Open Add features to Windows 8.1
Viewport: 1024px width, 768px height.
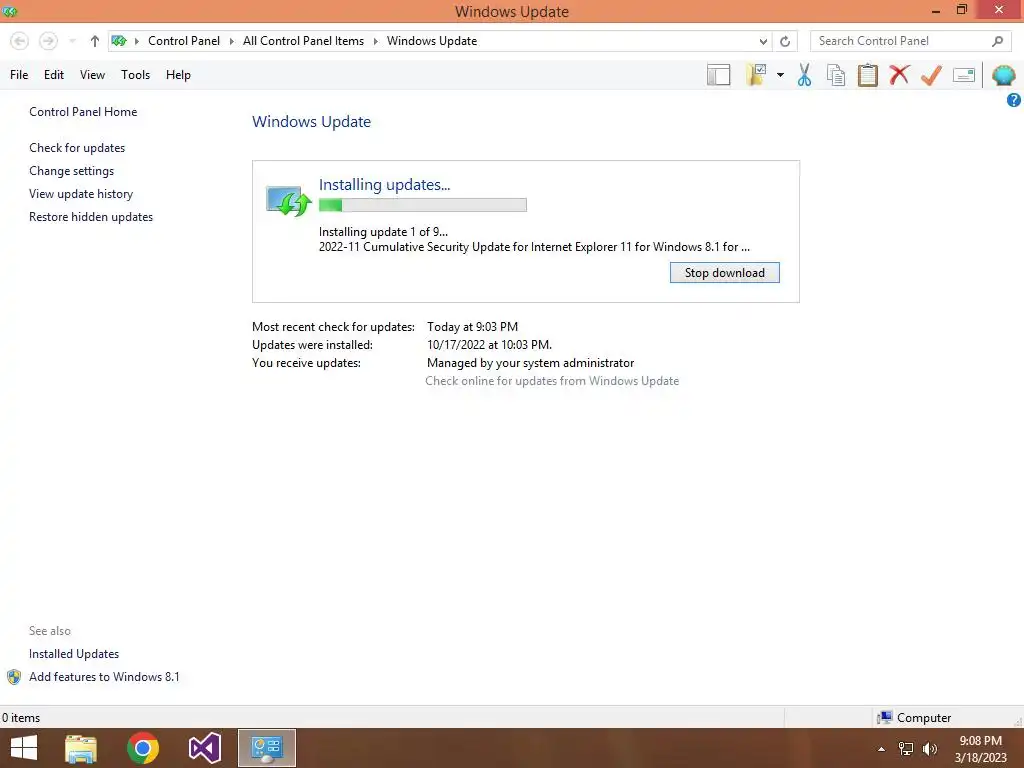104,677
